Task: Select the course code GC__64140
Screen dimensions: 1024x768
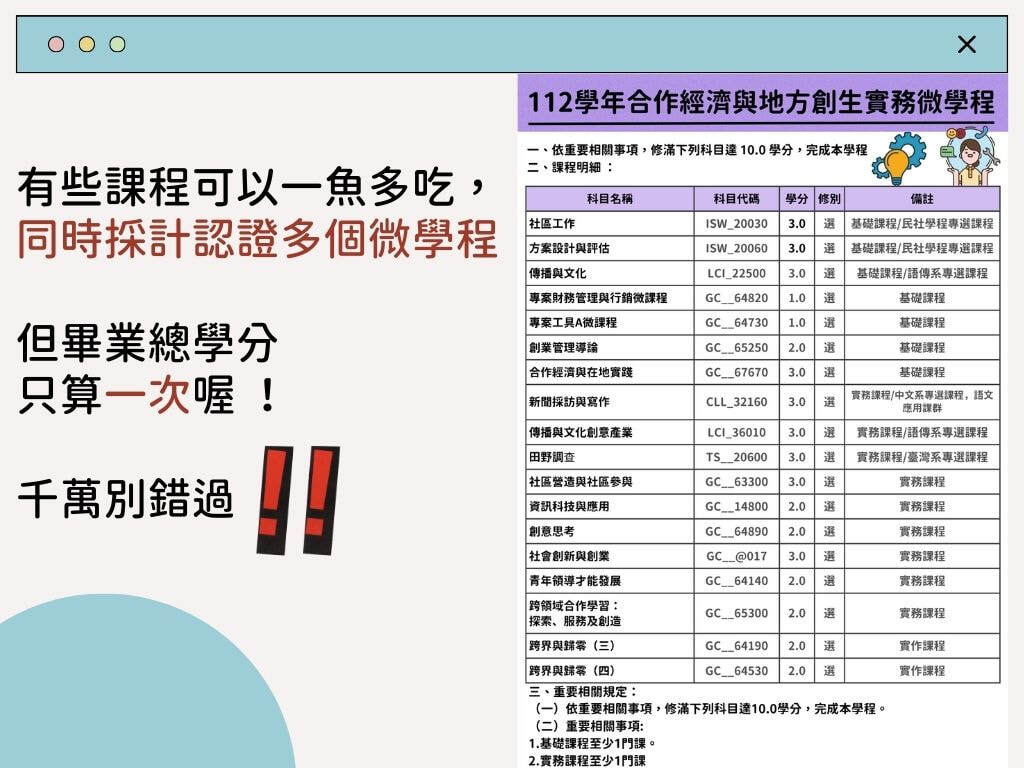Action: [736, 582]
